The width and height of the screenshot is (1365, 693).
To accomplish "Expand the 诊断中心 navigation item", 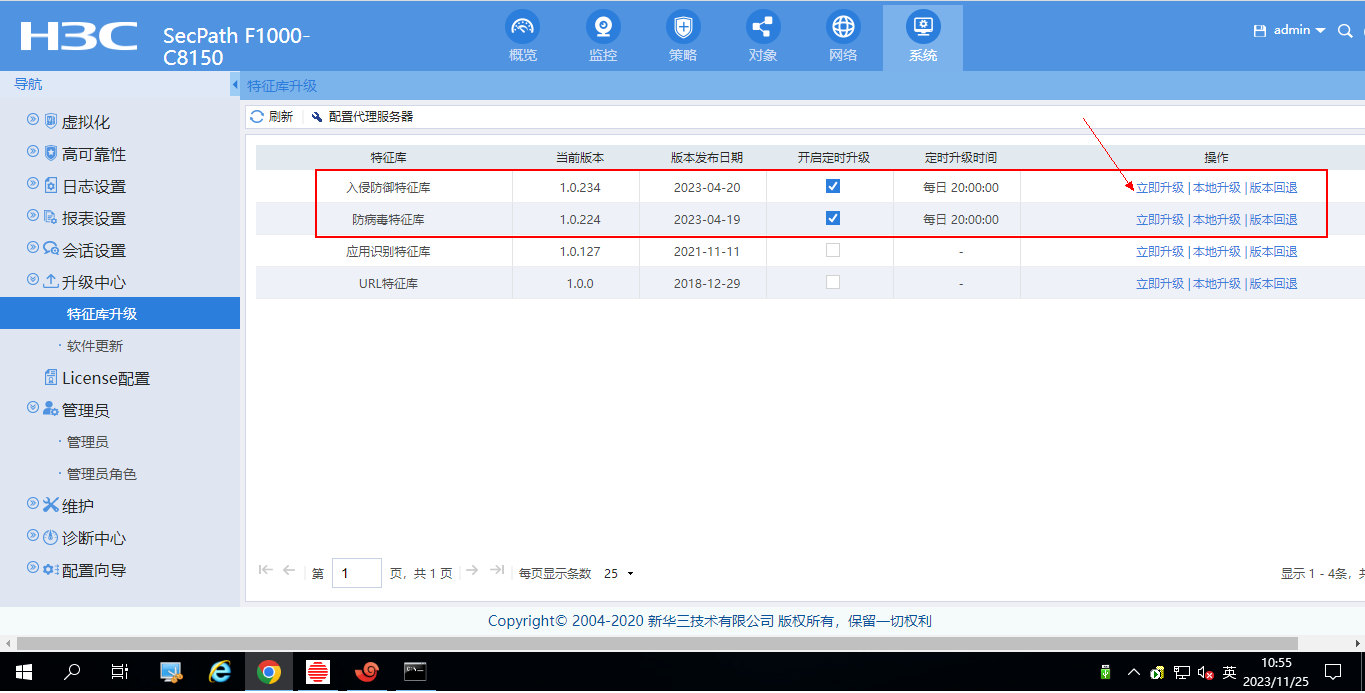I will (33, 537).
